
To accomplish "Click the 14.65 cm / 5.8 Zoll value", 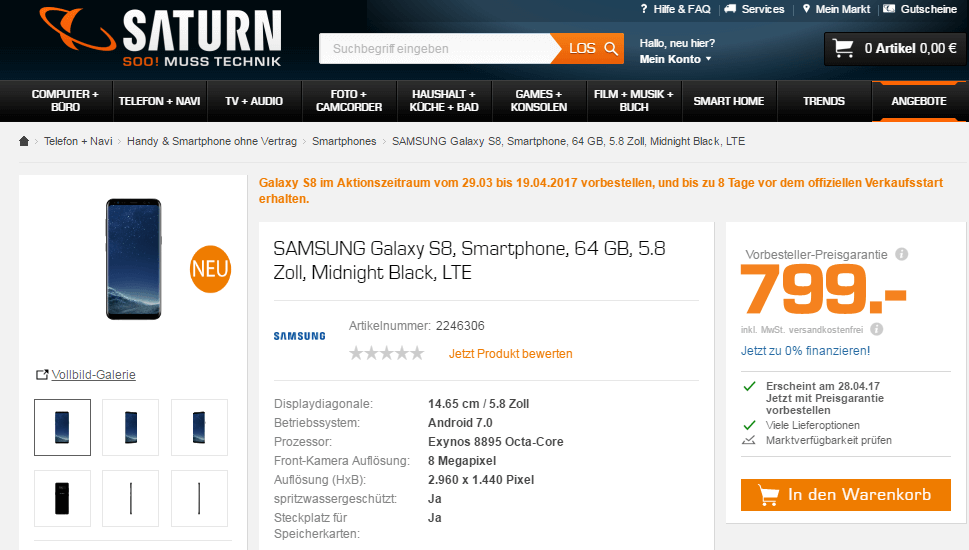I will click(478, 404).
